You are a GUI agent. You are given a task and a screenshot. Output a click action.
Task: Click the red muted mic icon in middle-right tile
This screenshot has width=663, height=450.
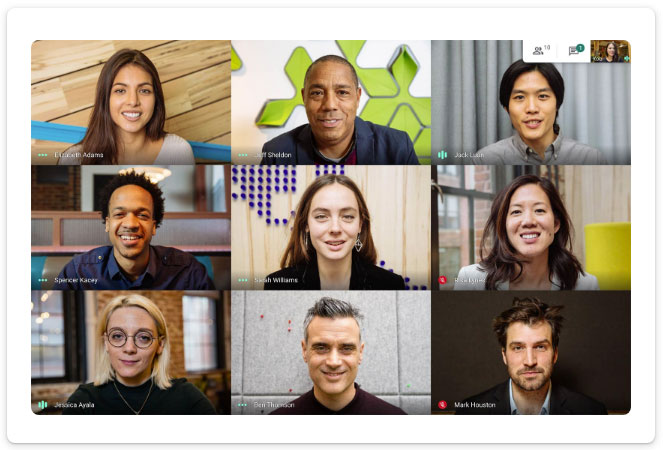coord(442,280)
